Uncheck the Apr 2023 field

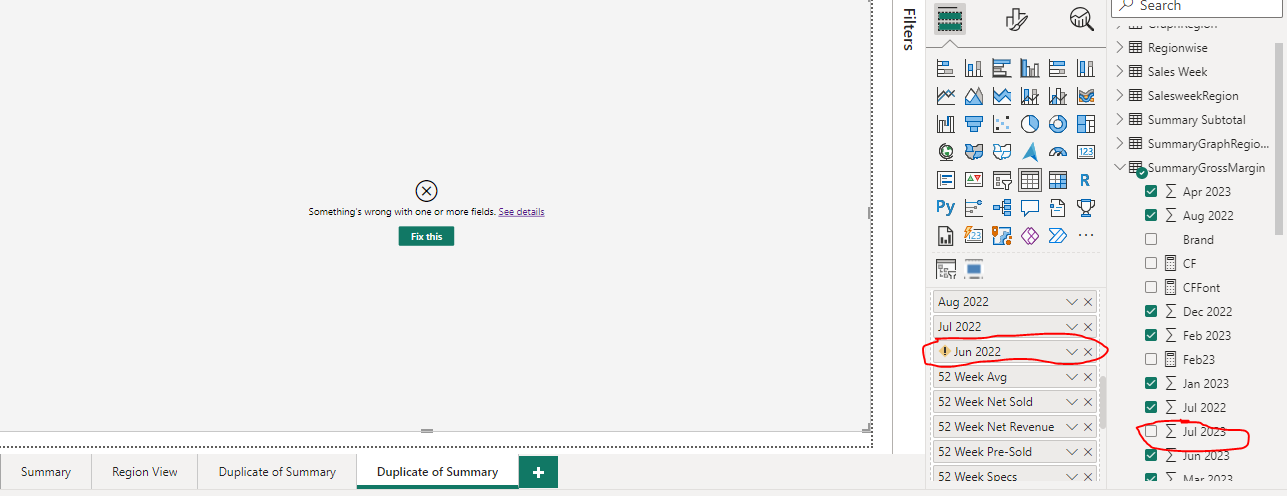coord(1151,191)
